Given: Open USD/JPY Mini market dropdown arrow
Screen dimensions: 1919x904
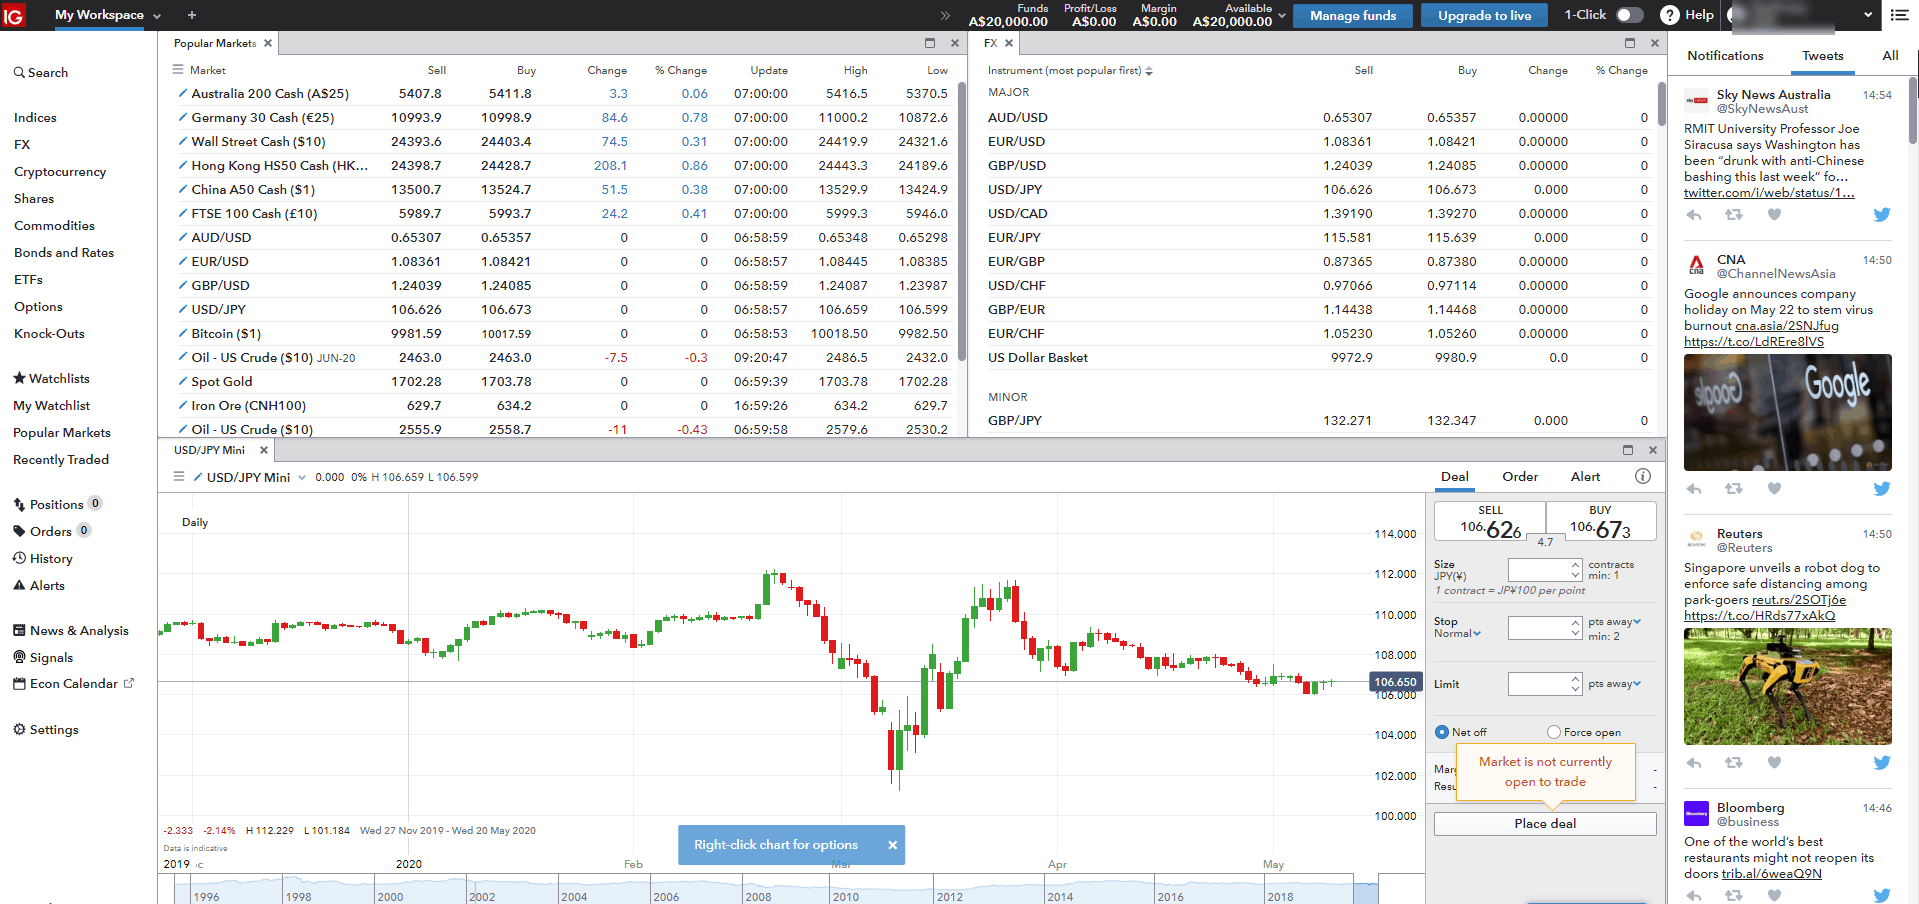Looking at the screenshot, I should 302,478.
